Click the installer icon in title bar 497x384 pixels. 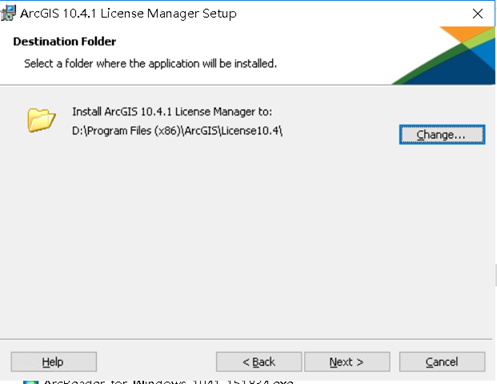(8, 13)
